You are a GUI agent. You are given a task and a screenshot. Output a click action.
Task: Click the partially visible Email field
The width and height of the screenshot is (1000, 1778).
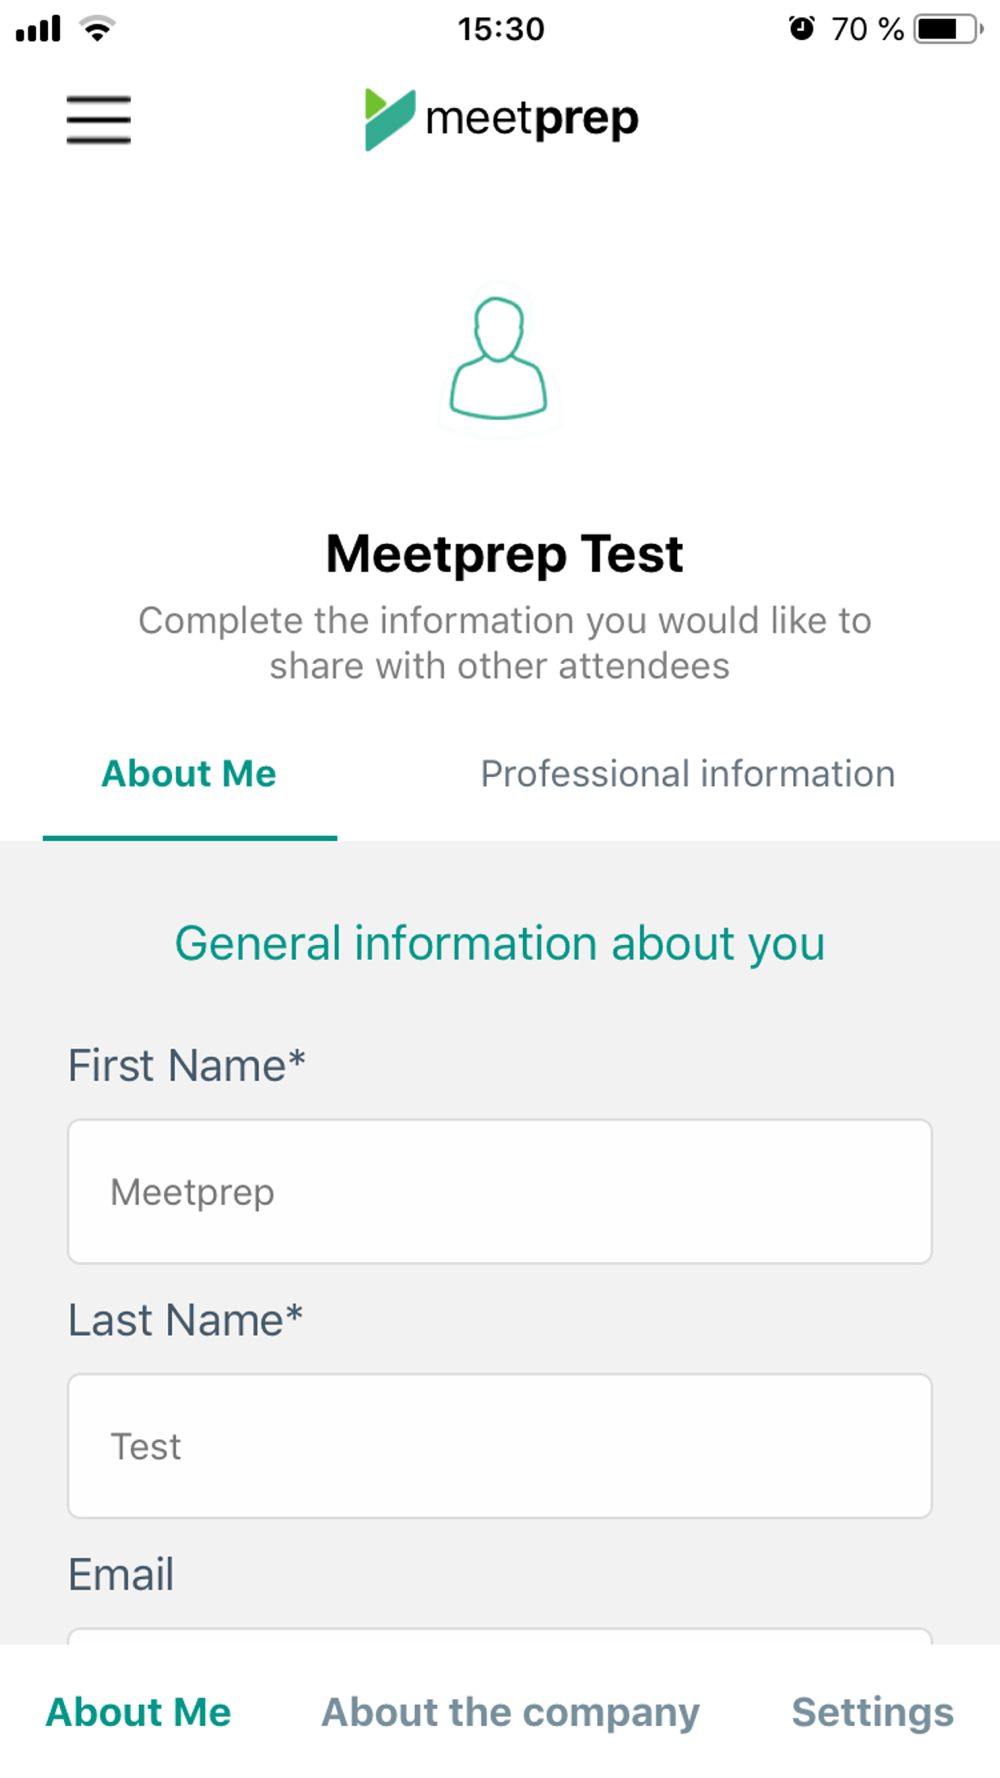pyautogui.click(x=500, y=1636)
